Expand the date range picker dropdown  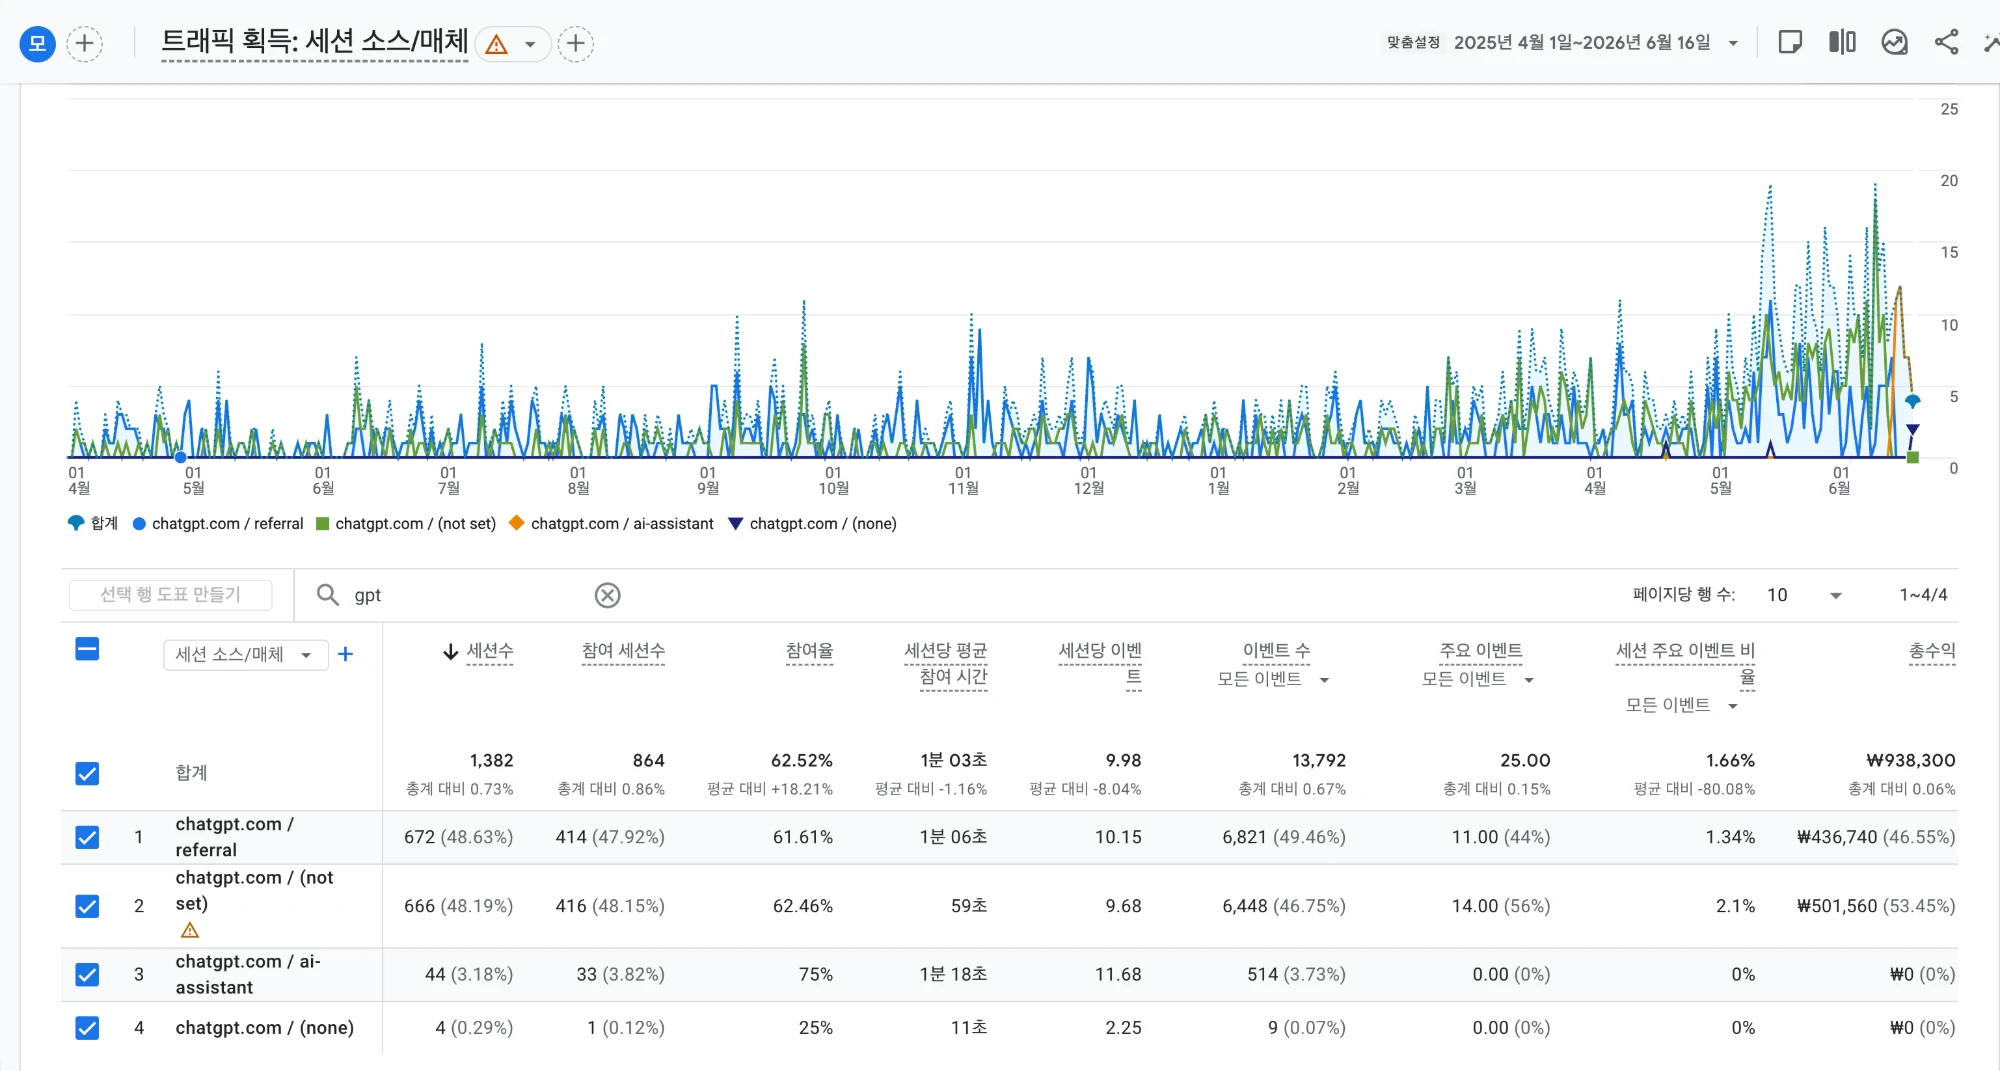pos(1733,43)
